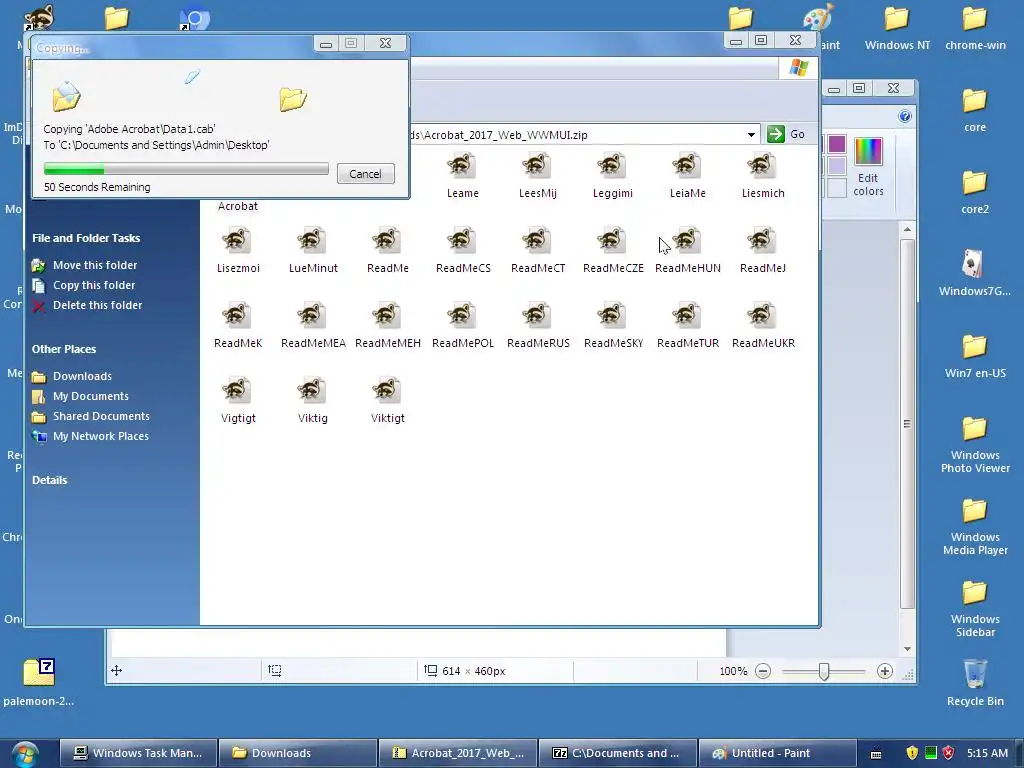Click the LueMinut file icon
The image size is (1024, 768).
point(313,241)
